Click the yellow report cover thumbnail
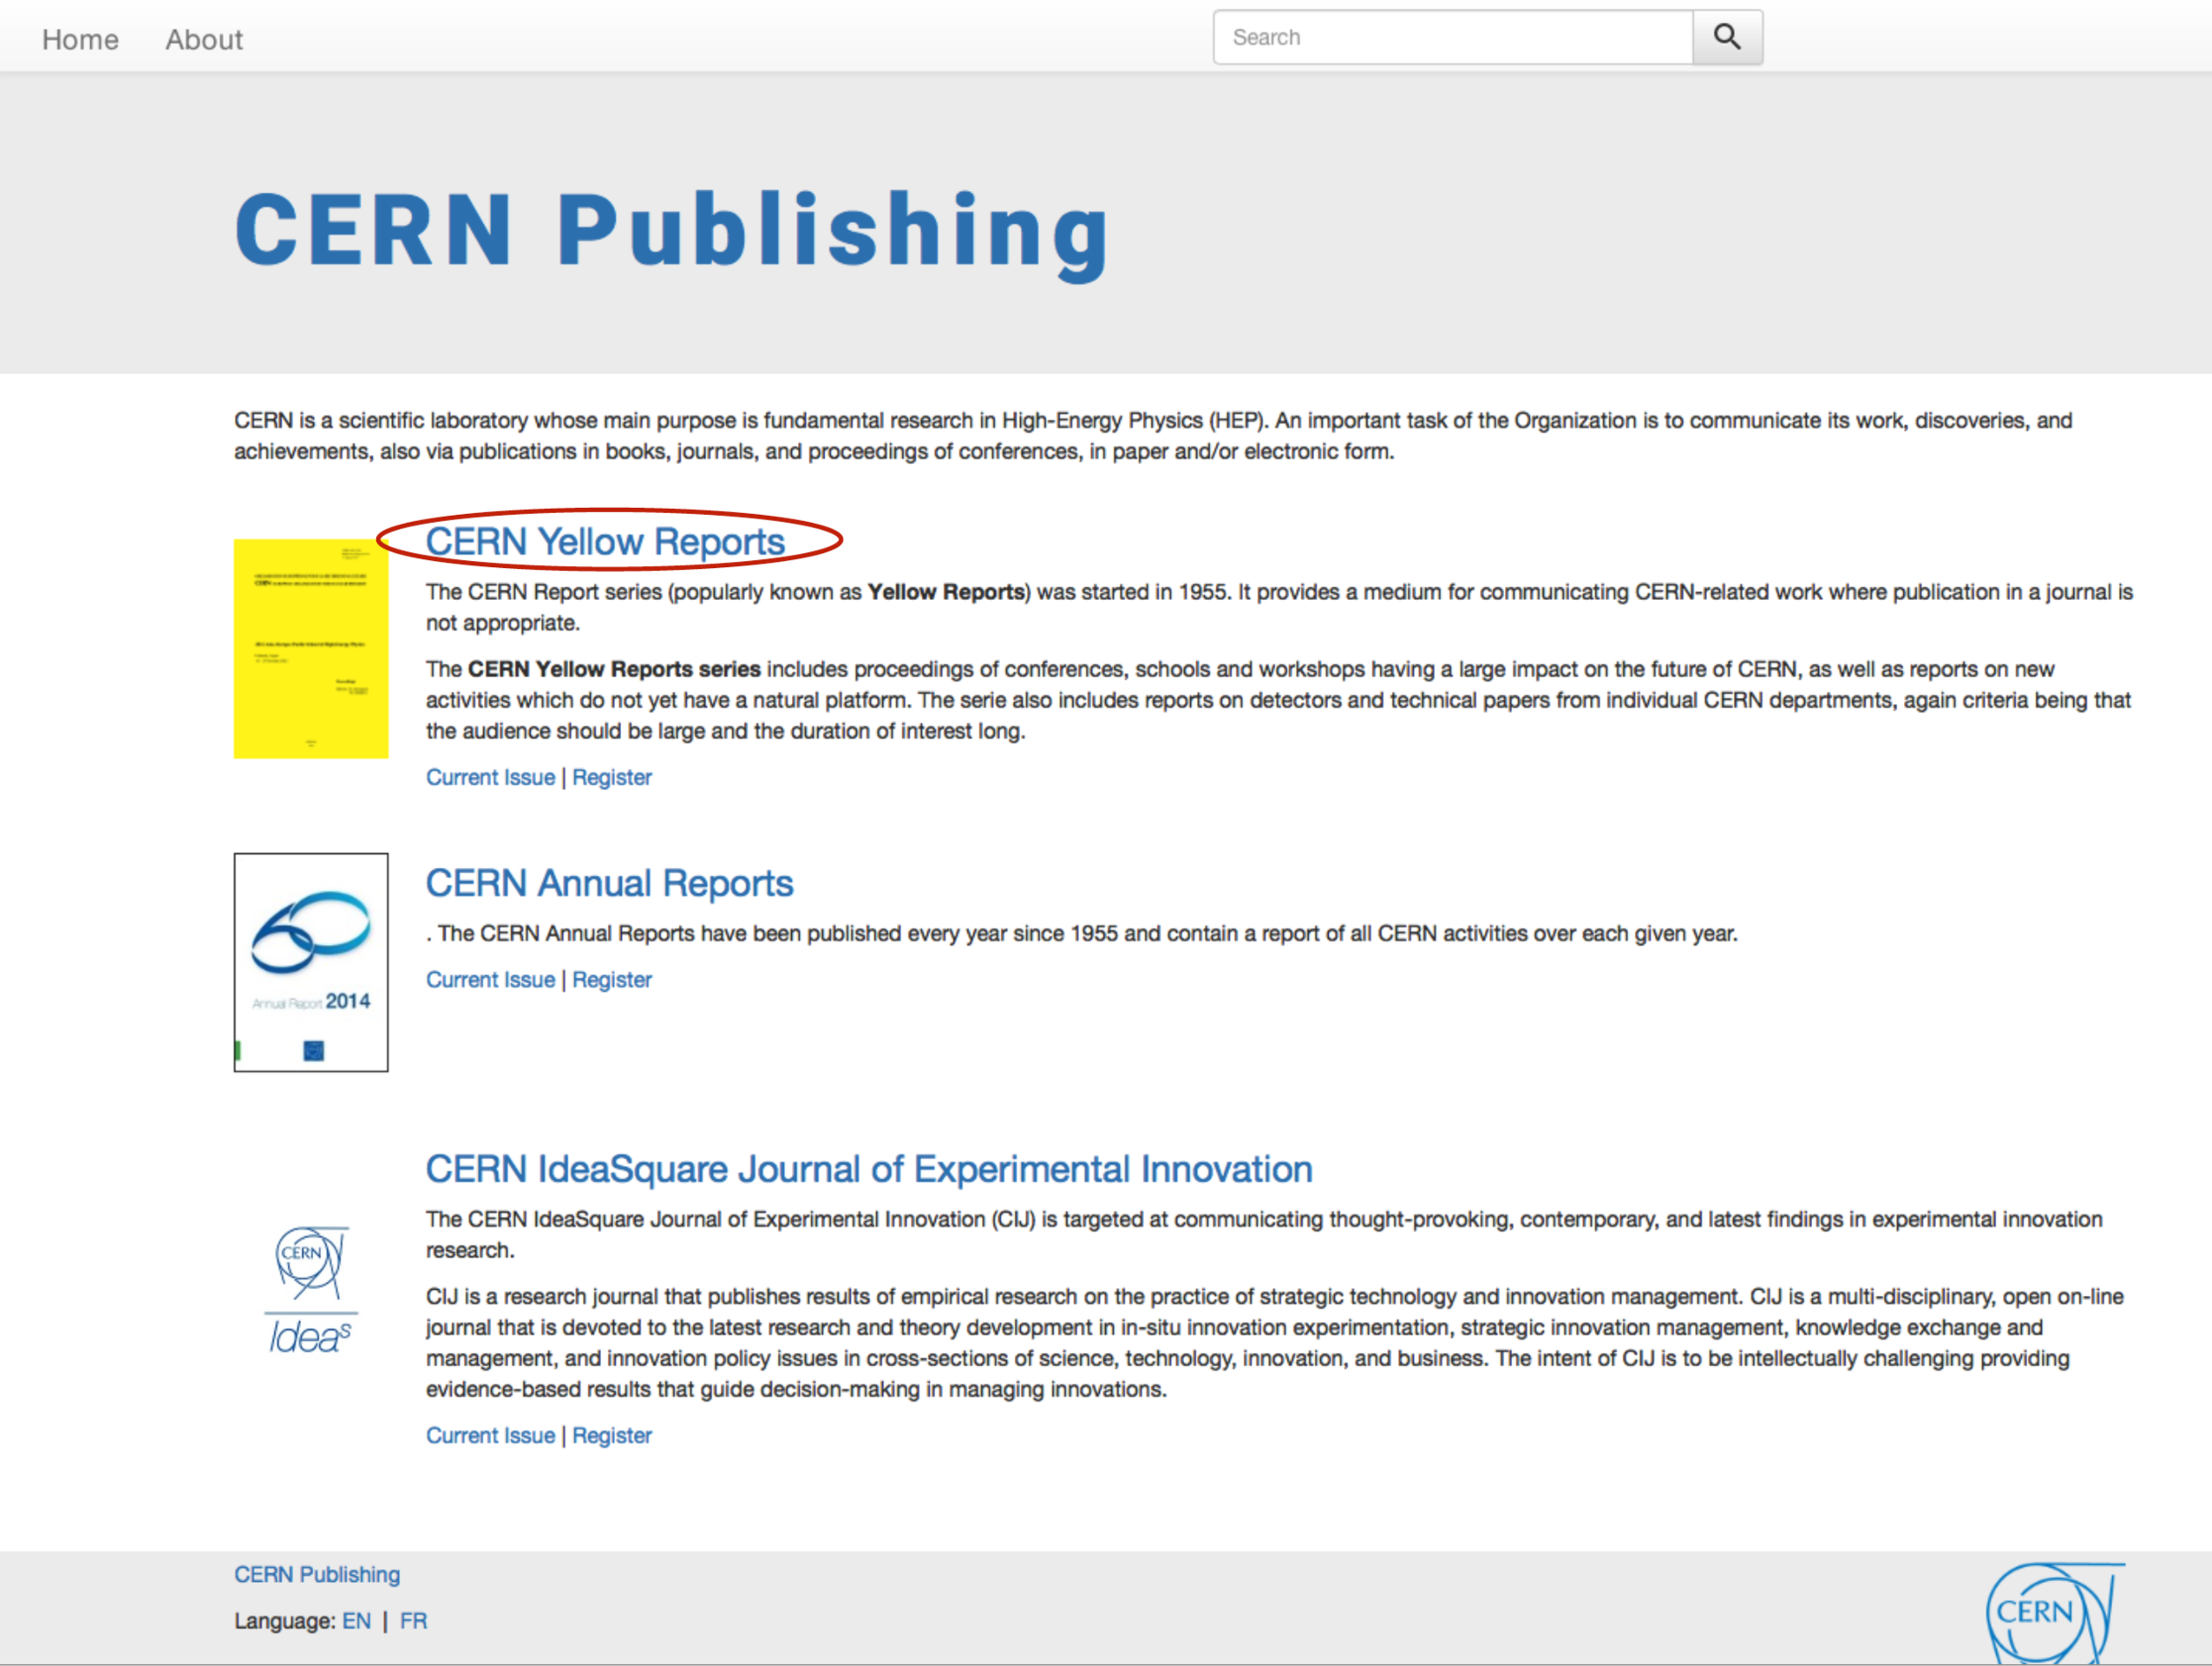Viewport: 2212px width, 1666px height. pyautogui.click(x=311, y=648)
